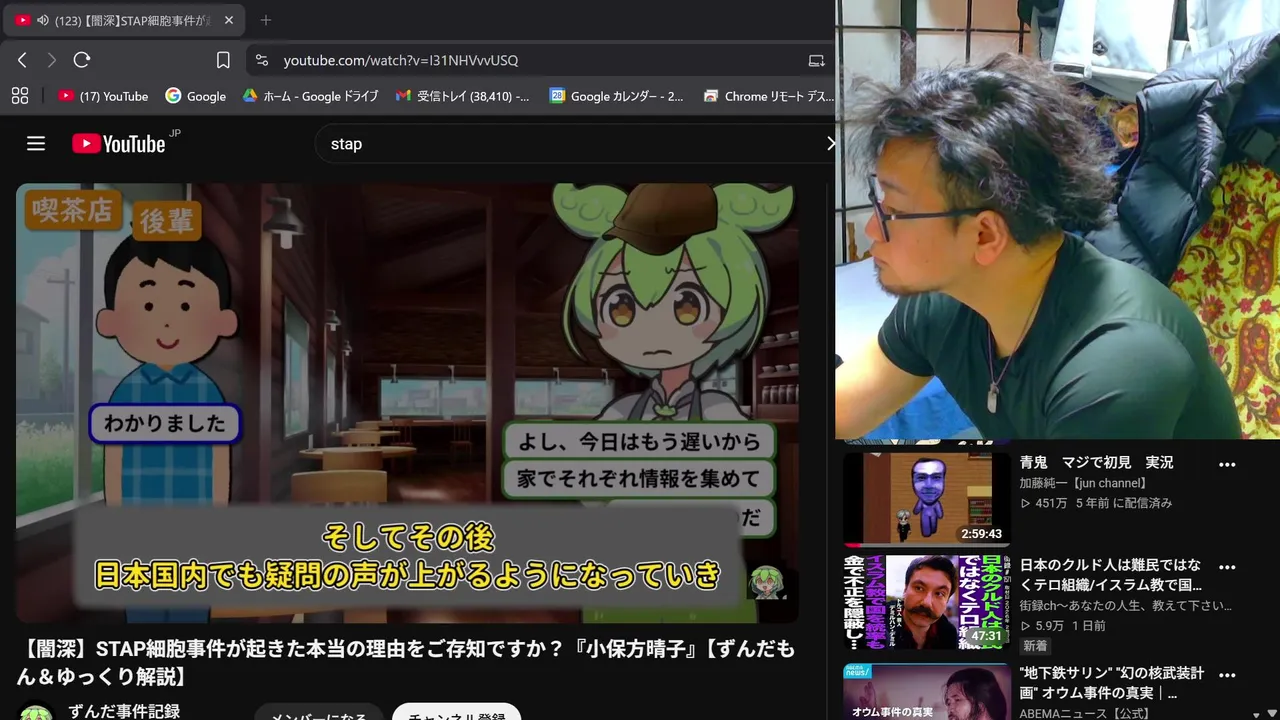Open ずんだ事件記録 channel avatar
The width and height of the screenshot is (1280, 720).
[36, 713]
